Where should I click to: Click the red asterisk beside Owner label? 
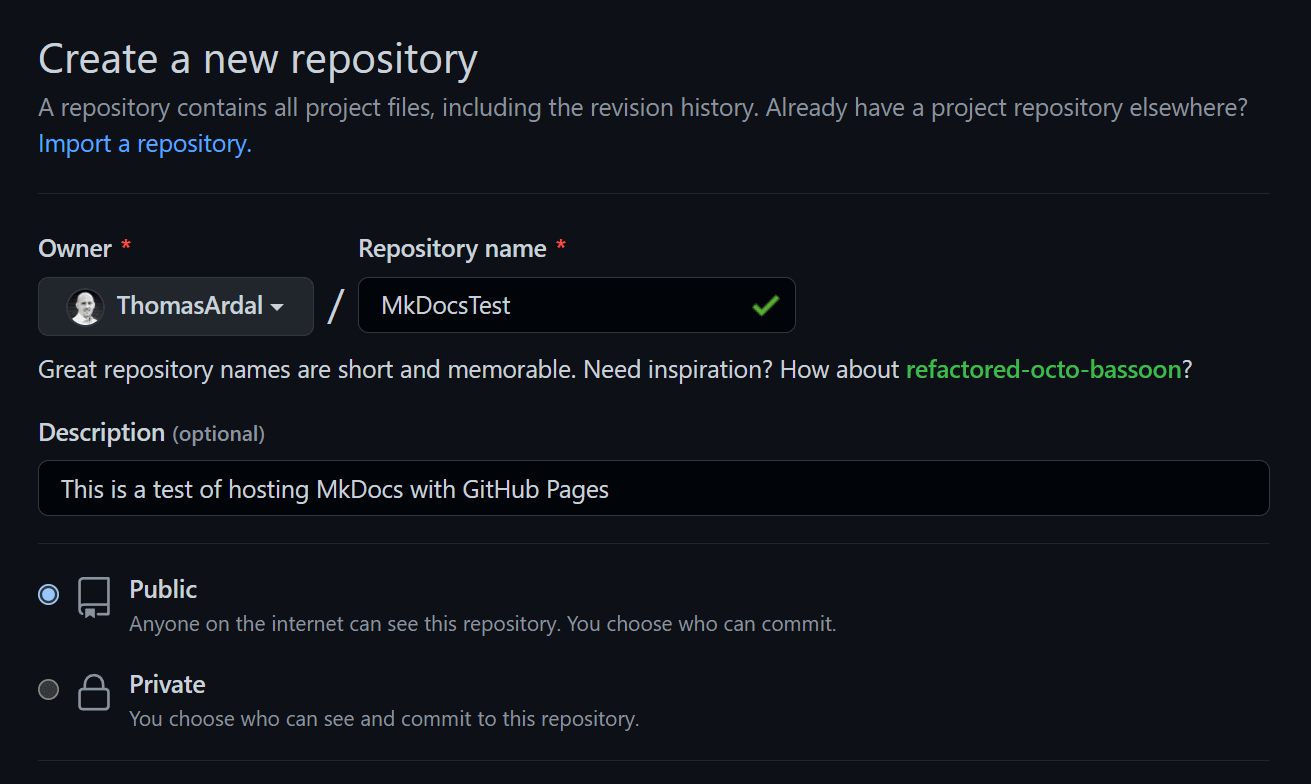click(125, 248)
